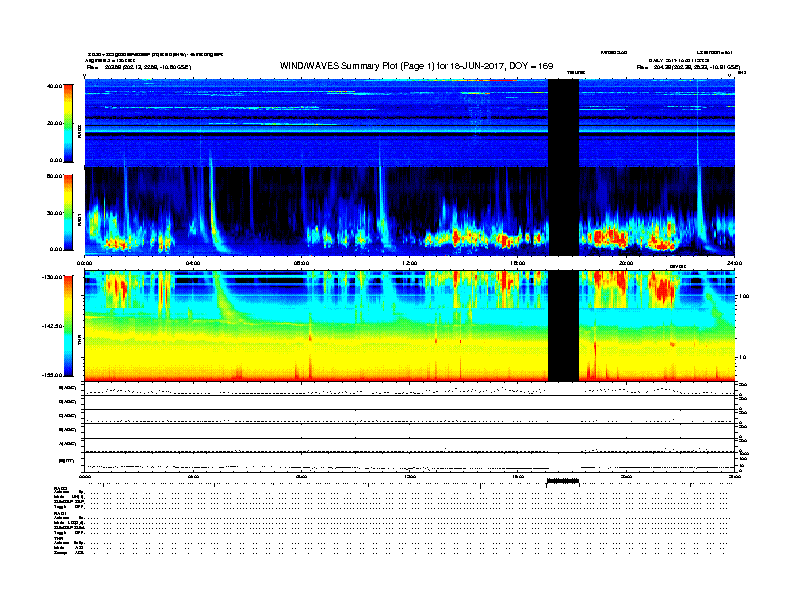Click the 100 label on TNR right axis

(x=744, y=296)
